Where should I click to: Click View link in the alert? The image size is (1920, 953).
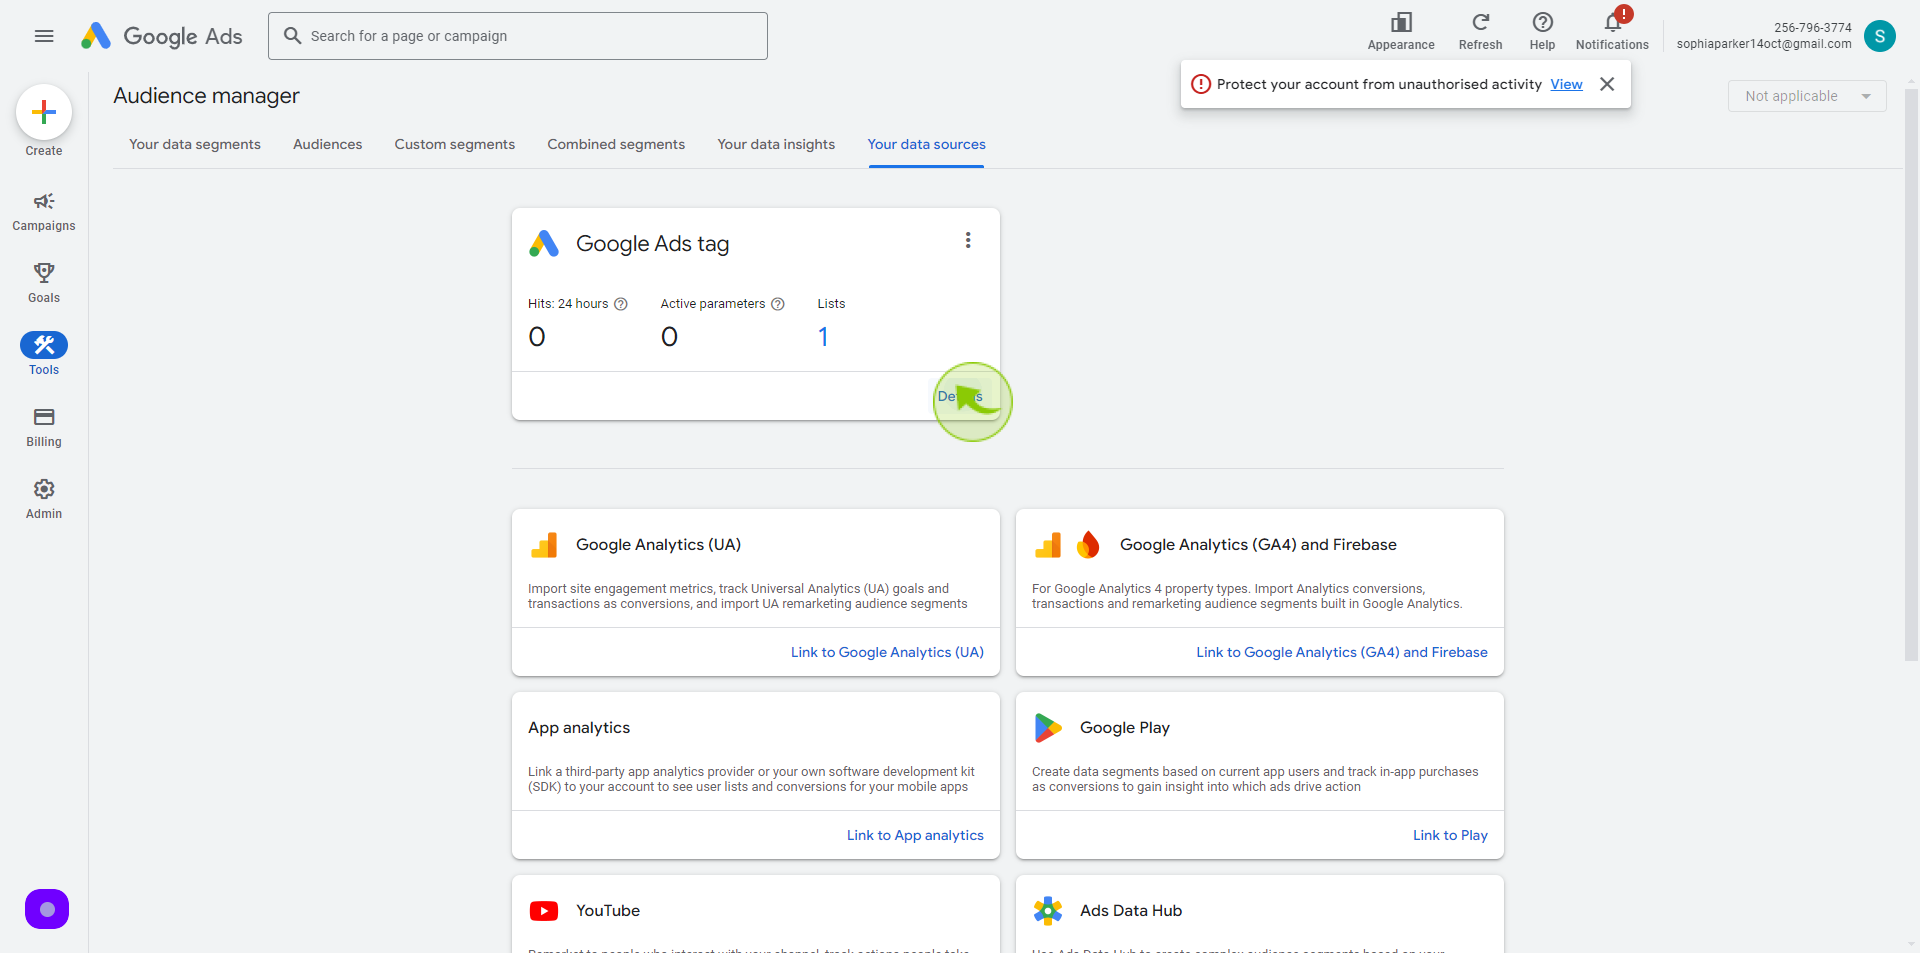(x=1566, y=84)
